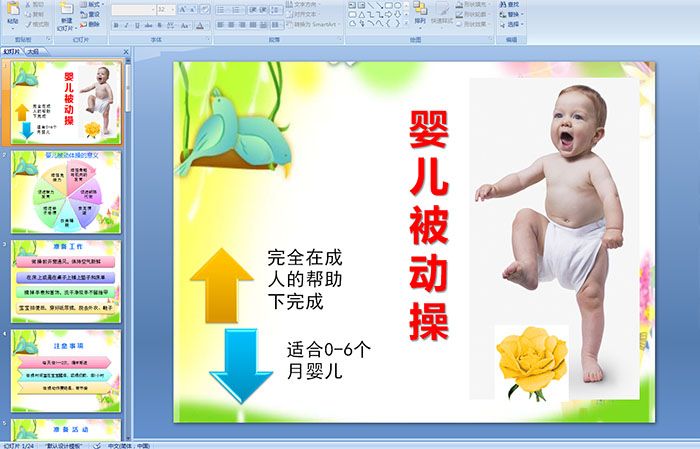Click the red title 婴儿被动操 on slide

(429, 226)
